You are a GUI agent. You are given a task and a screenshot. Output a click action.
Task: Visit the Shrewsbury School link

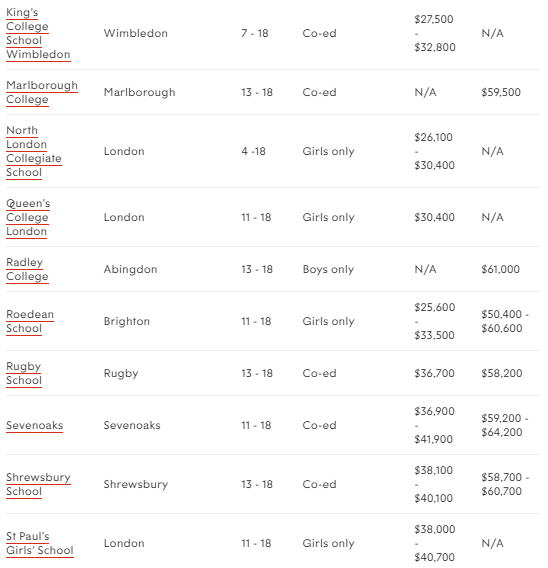click(x=38, y=484)
